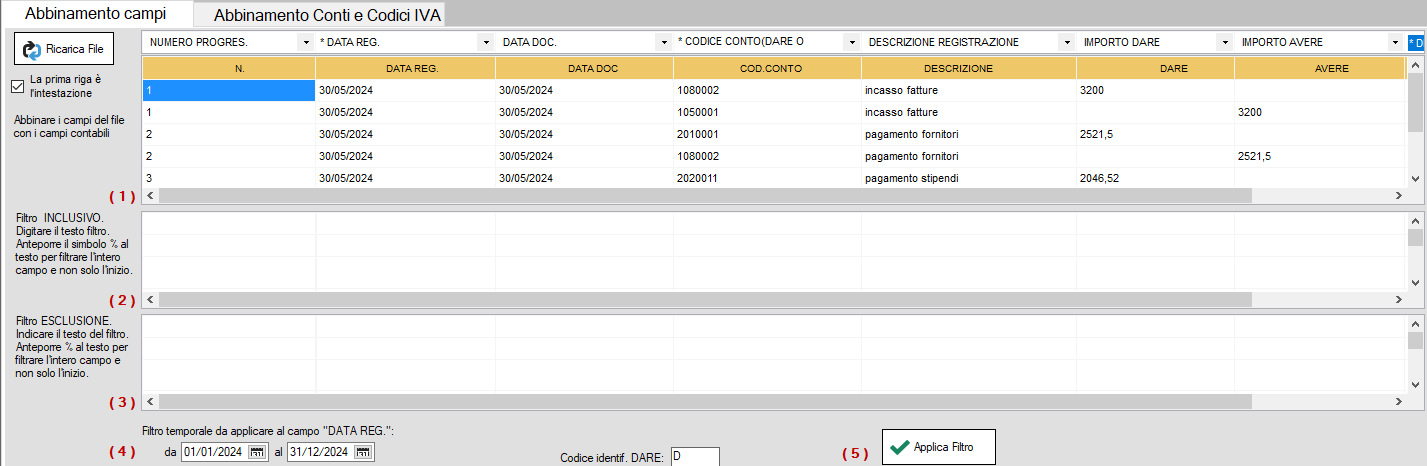The height and width of the screenshot is (466, 1427).
Task: Expand the NUMERO PROGRES. dropdown
Action: 305,42
